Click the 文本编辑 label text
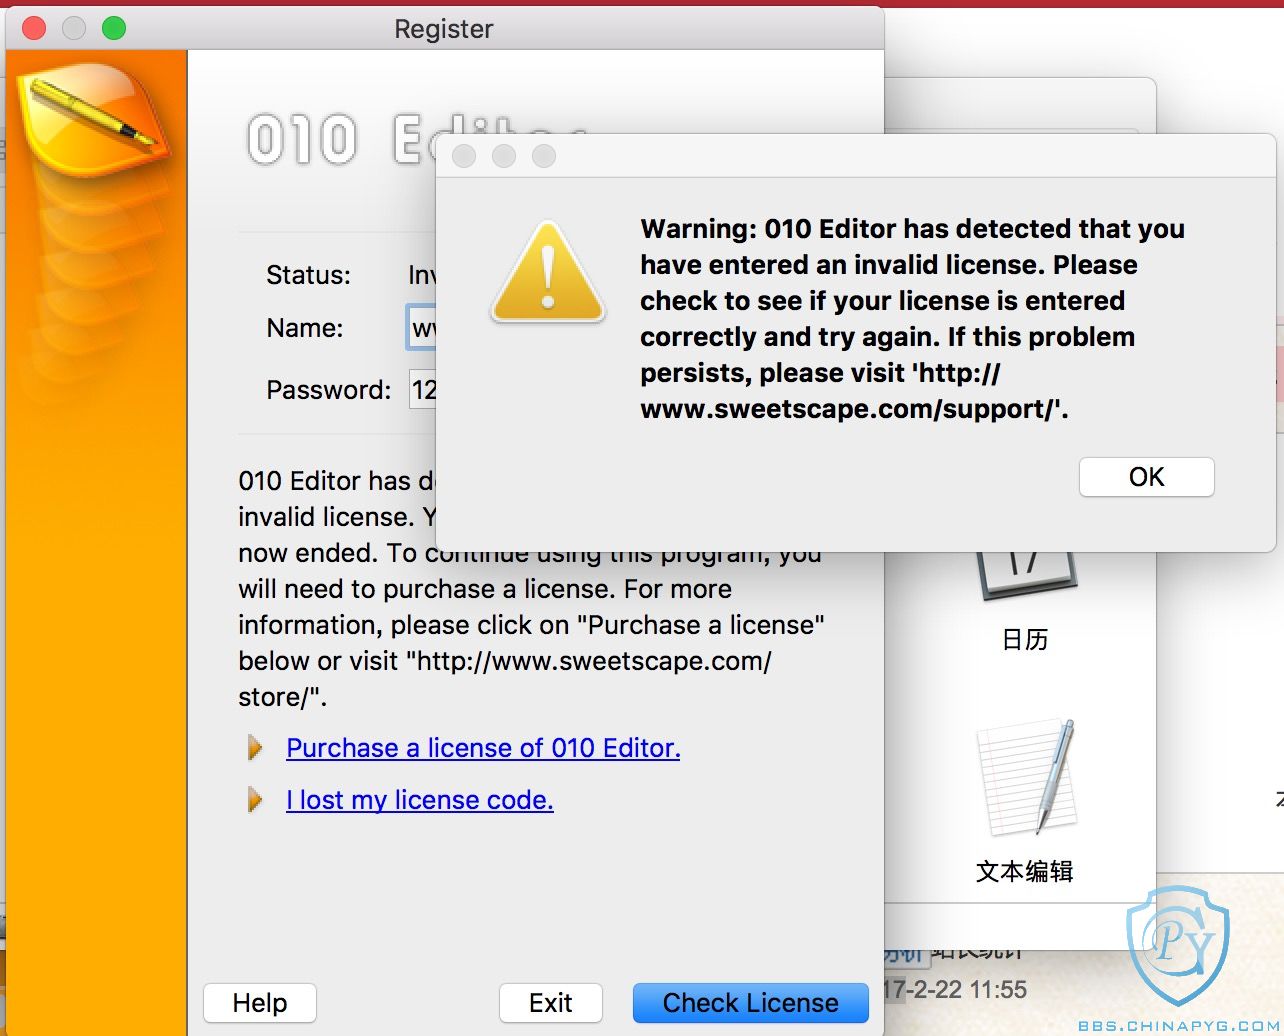The height and width of the screenshot is (1036, 1284). (1025, 871)
